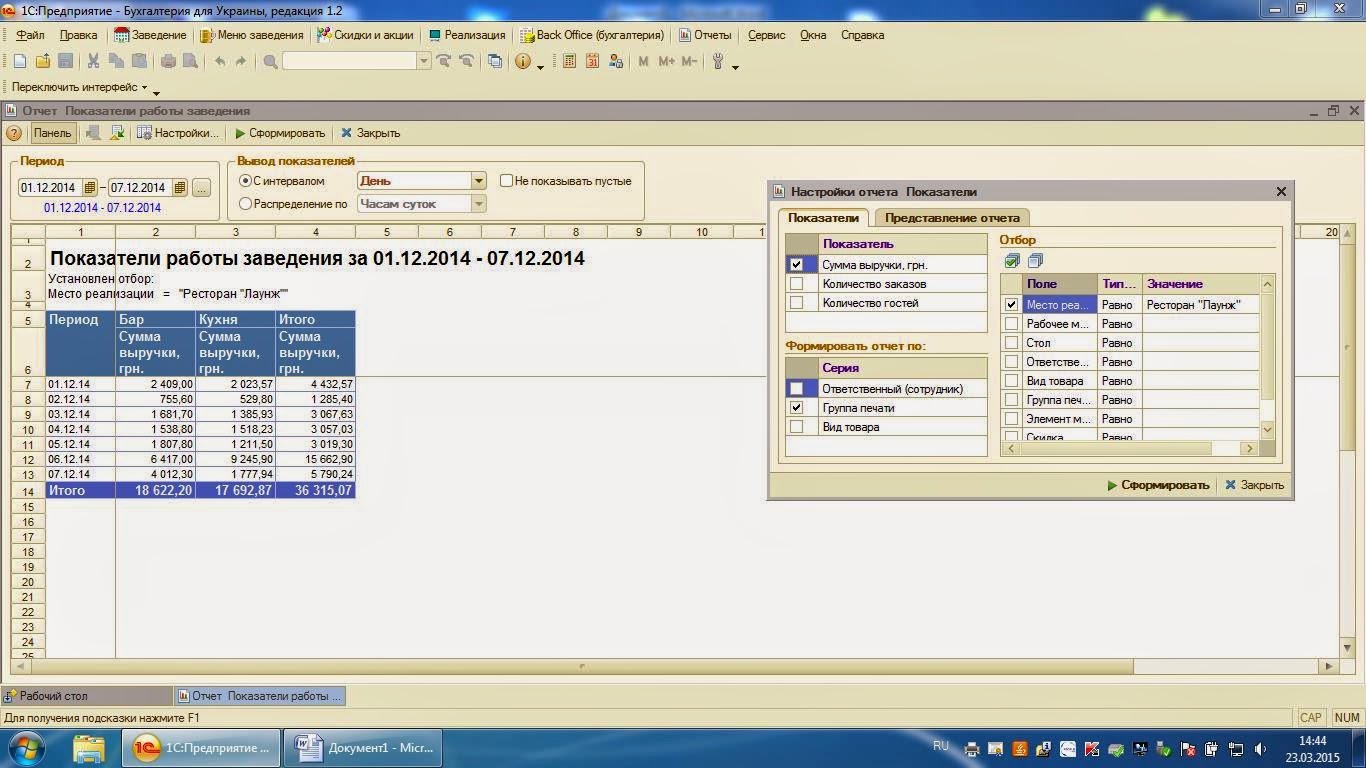Click the filter list vertical scrollbar down arrow
This screenshot has height=768, width=1366.
[x=1268, y=429]
